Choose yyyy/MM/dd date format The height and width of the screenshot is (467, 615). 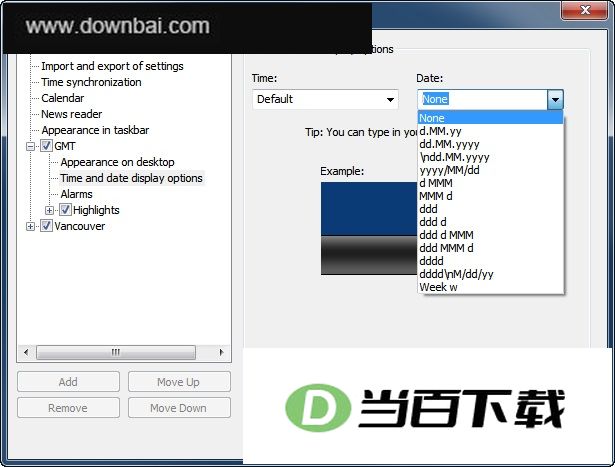(x=491, y=170)
